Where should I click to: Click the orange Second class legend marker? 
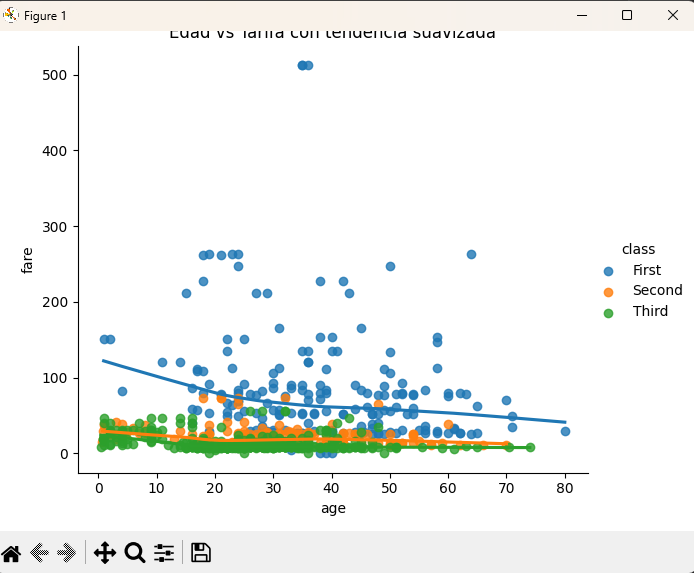(607, 291)
